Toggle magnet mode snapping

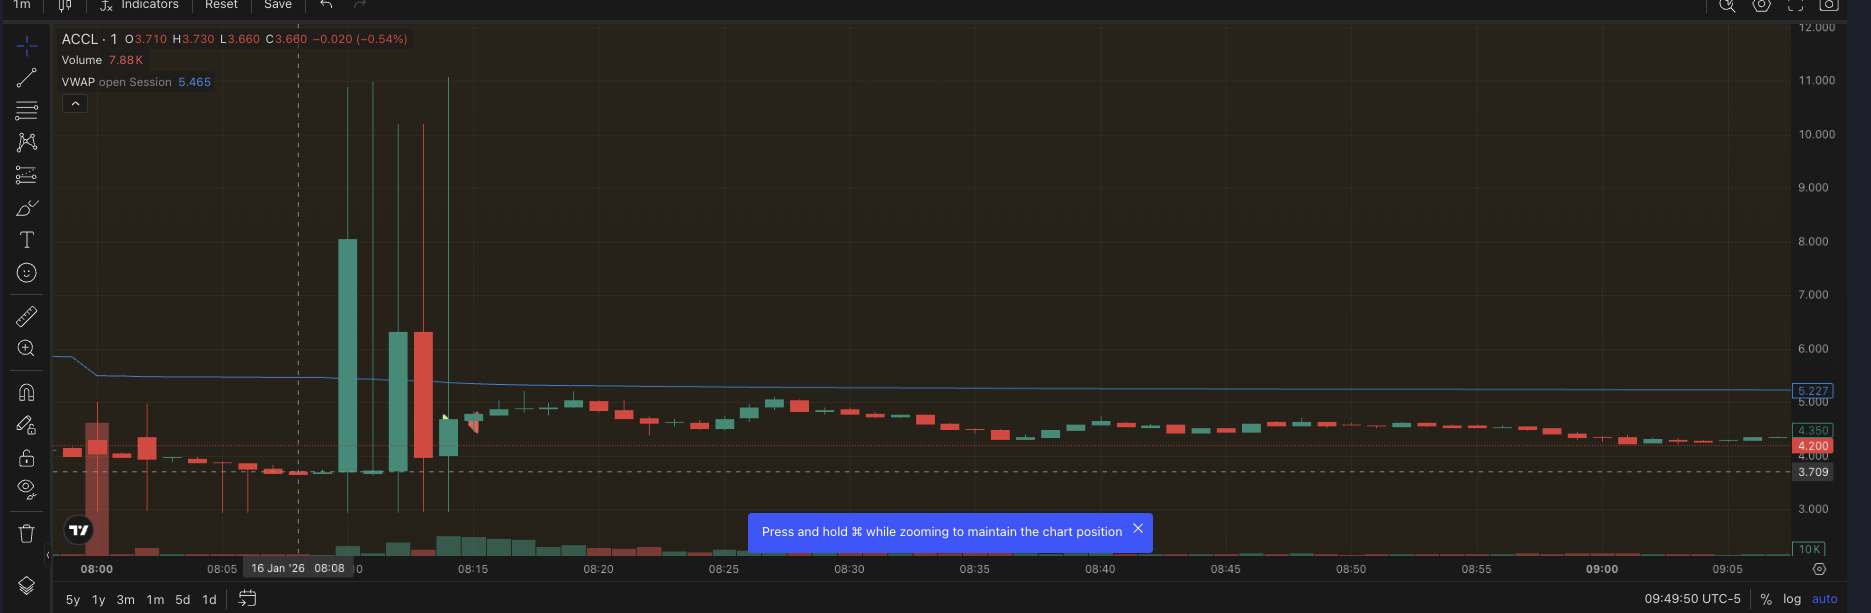(27, 393)
